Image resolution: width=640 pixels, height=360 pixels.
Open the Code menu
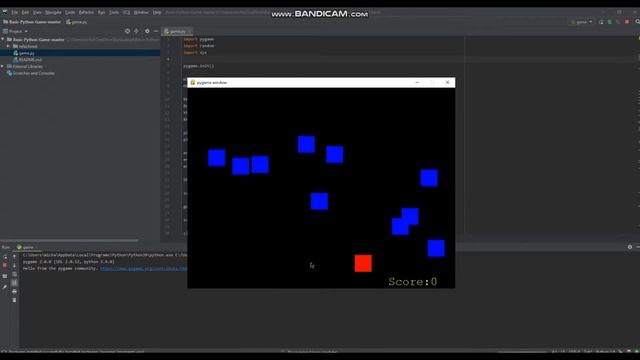click(70, 13)
